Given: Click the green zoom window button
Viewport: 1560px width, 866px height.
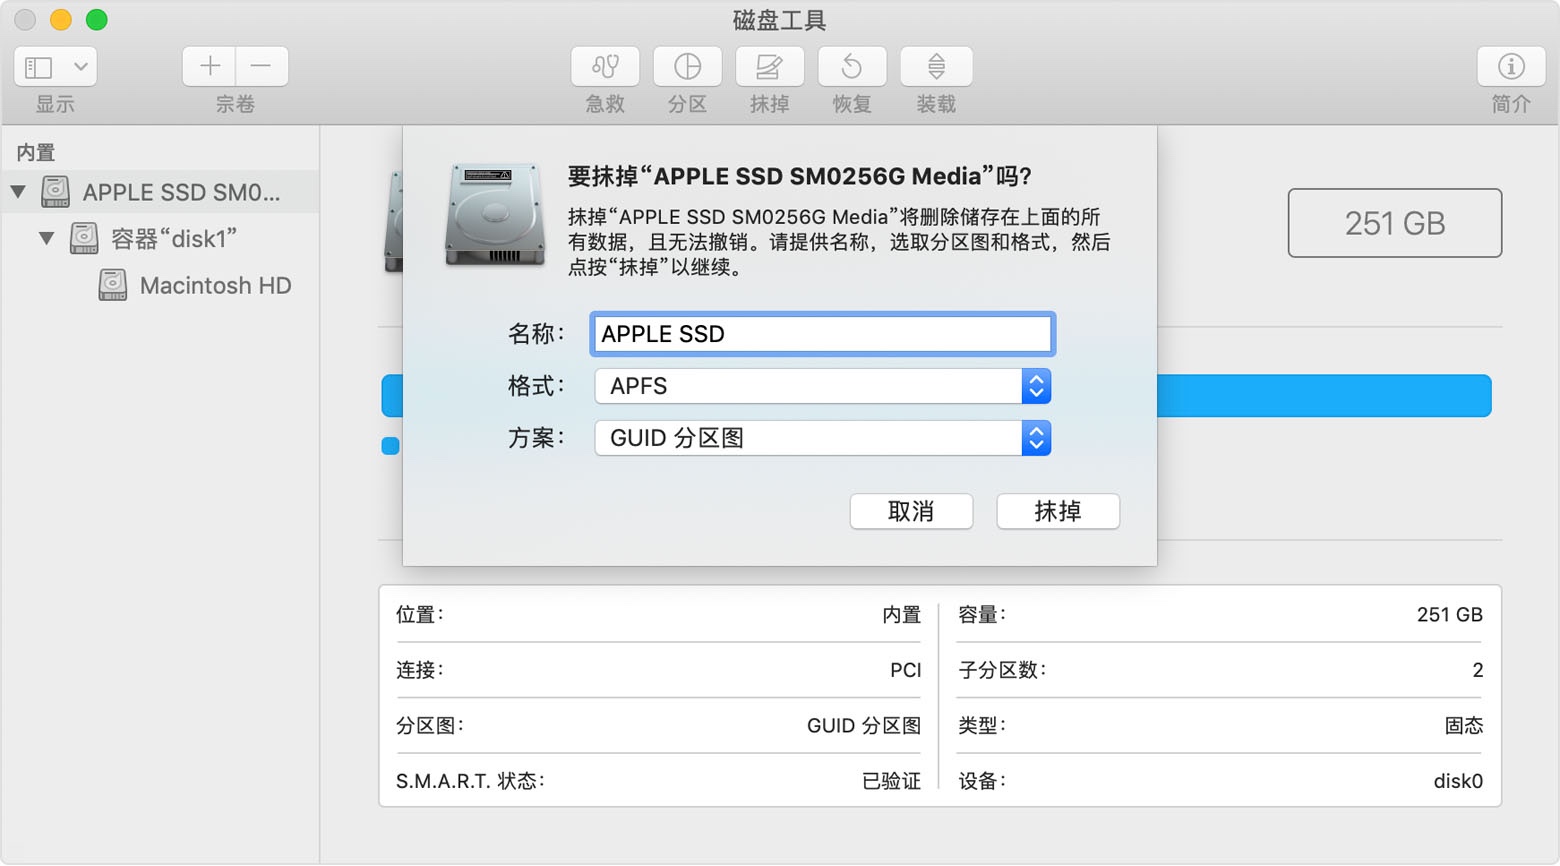Looking at the screenshot, I should (x=97, y=20).
